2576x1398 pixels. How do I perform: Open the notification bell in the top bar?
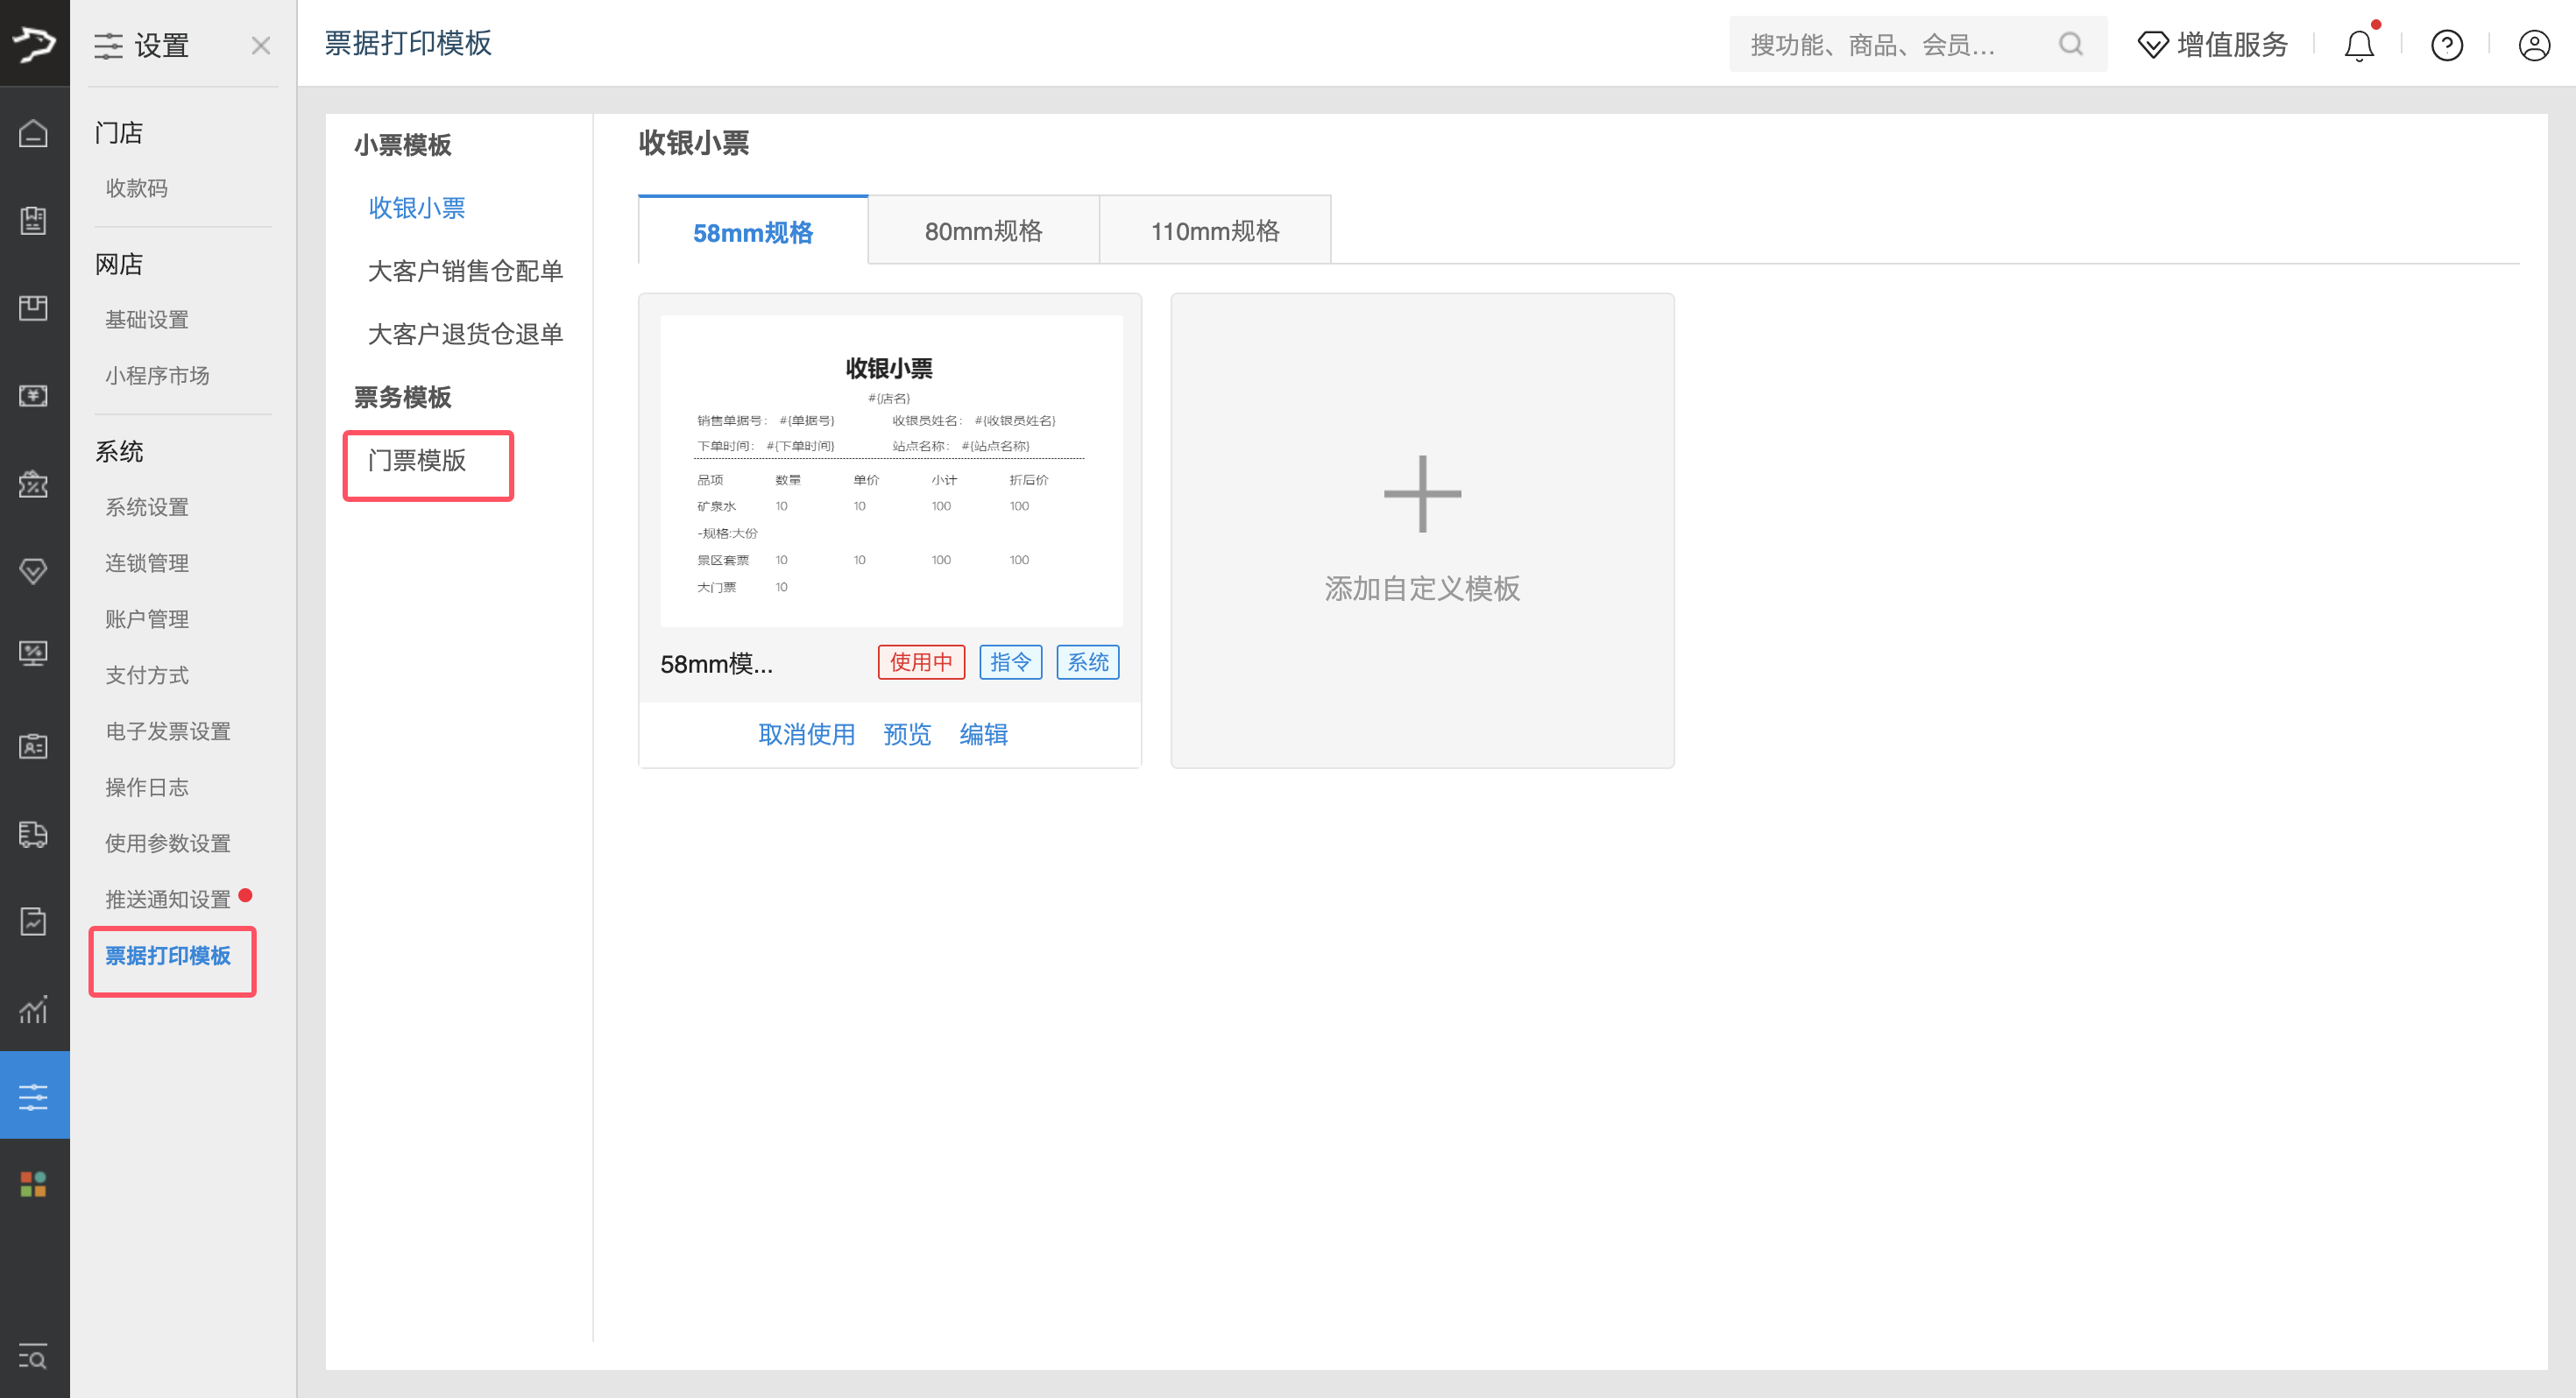pos(2359,45)
